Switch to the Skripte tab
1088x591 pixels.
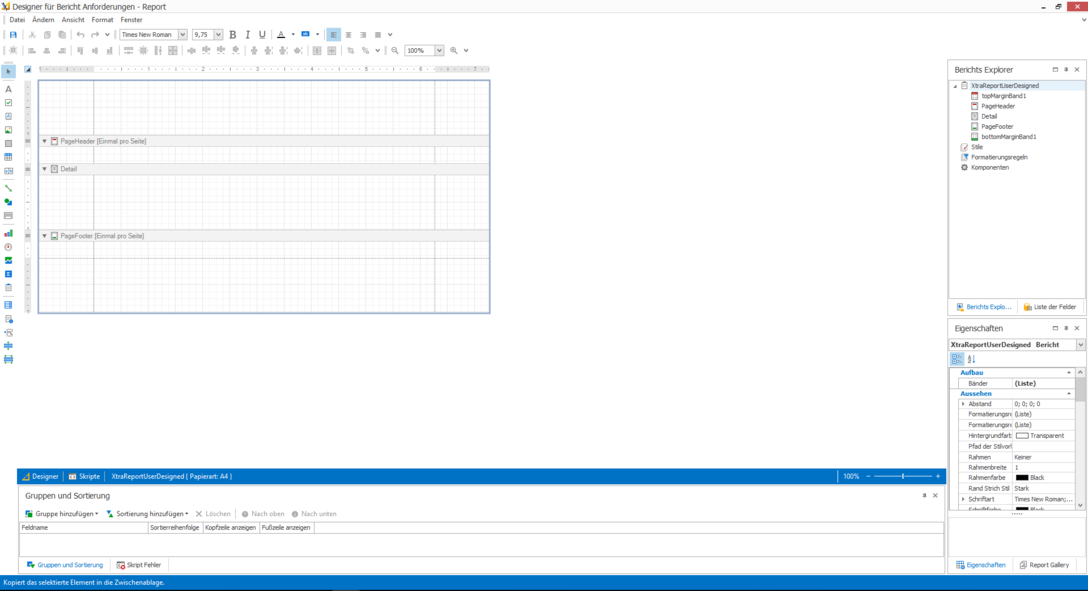pyautogui.click(x=85, y=477)
